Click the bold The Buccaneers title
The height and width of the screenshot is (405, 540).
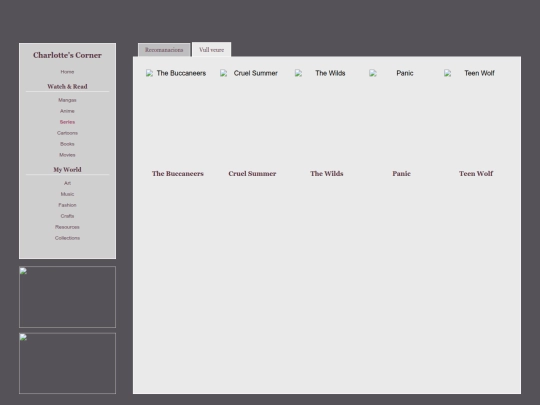coord(178,174)
